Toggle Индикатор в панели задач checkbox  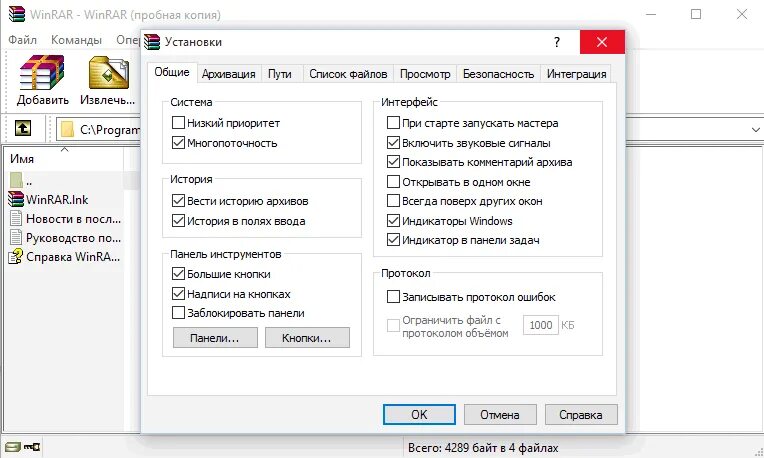pyautogui.click(x=393, y=240)
